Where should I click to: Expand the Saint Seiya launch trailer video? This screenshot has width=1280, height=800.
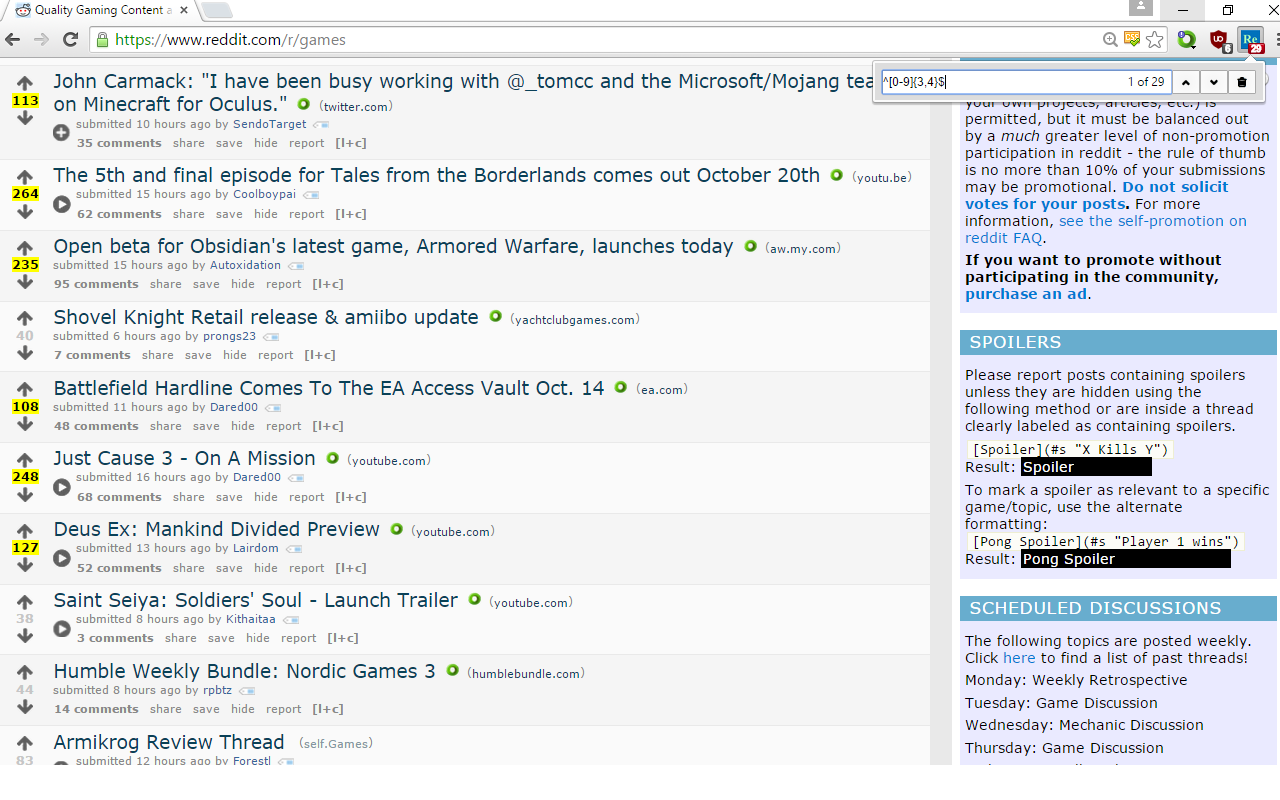click(x=62, y=629)
